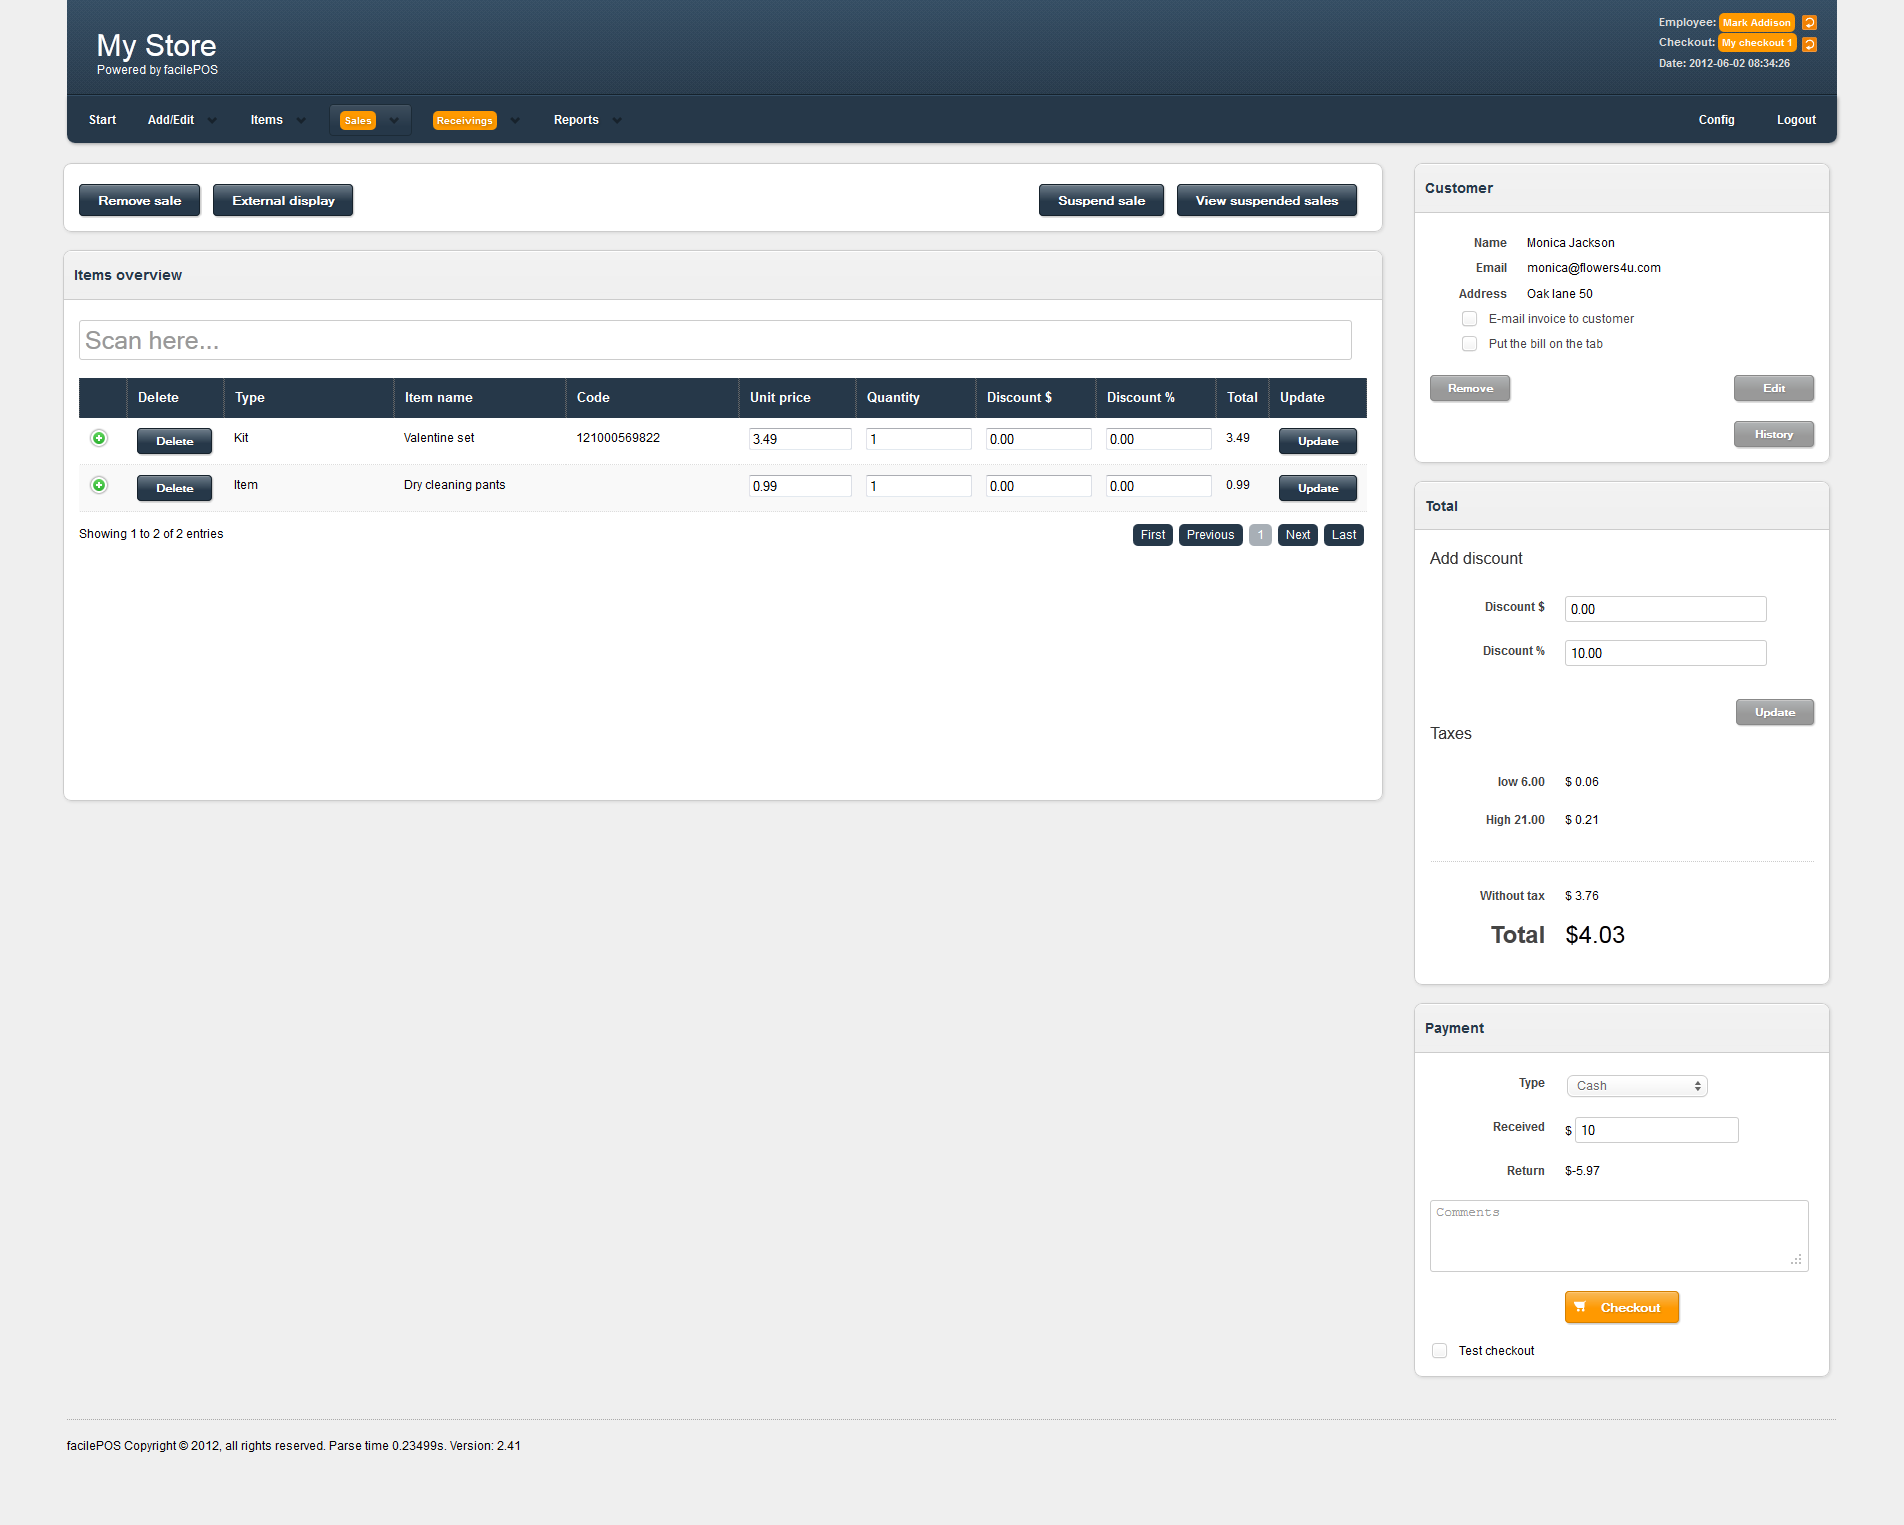Viewport: 1904px width, 1525px height.
Task: Open the Items menu
Action: [x=267, y=120]
